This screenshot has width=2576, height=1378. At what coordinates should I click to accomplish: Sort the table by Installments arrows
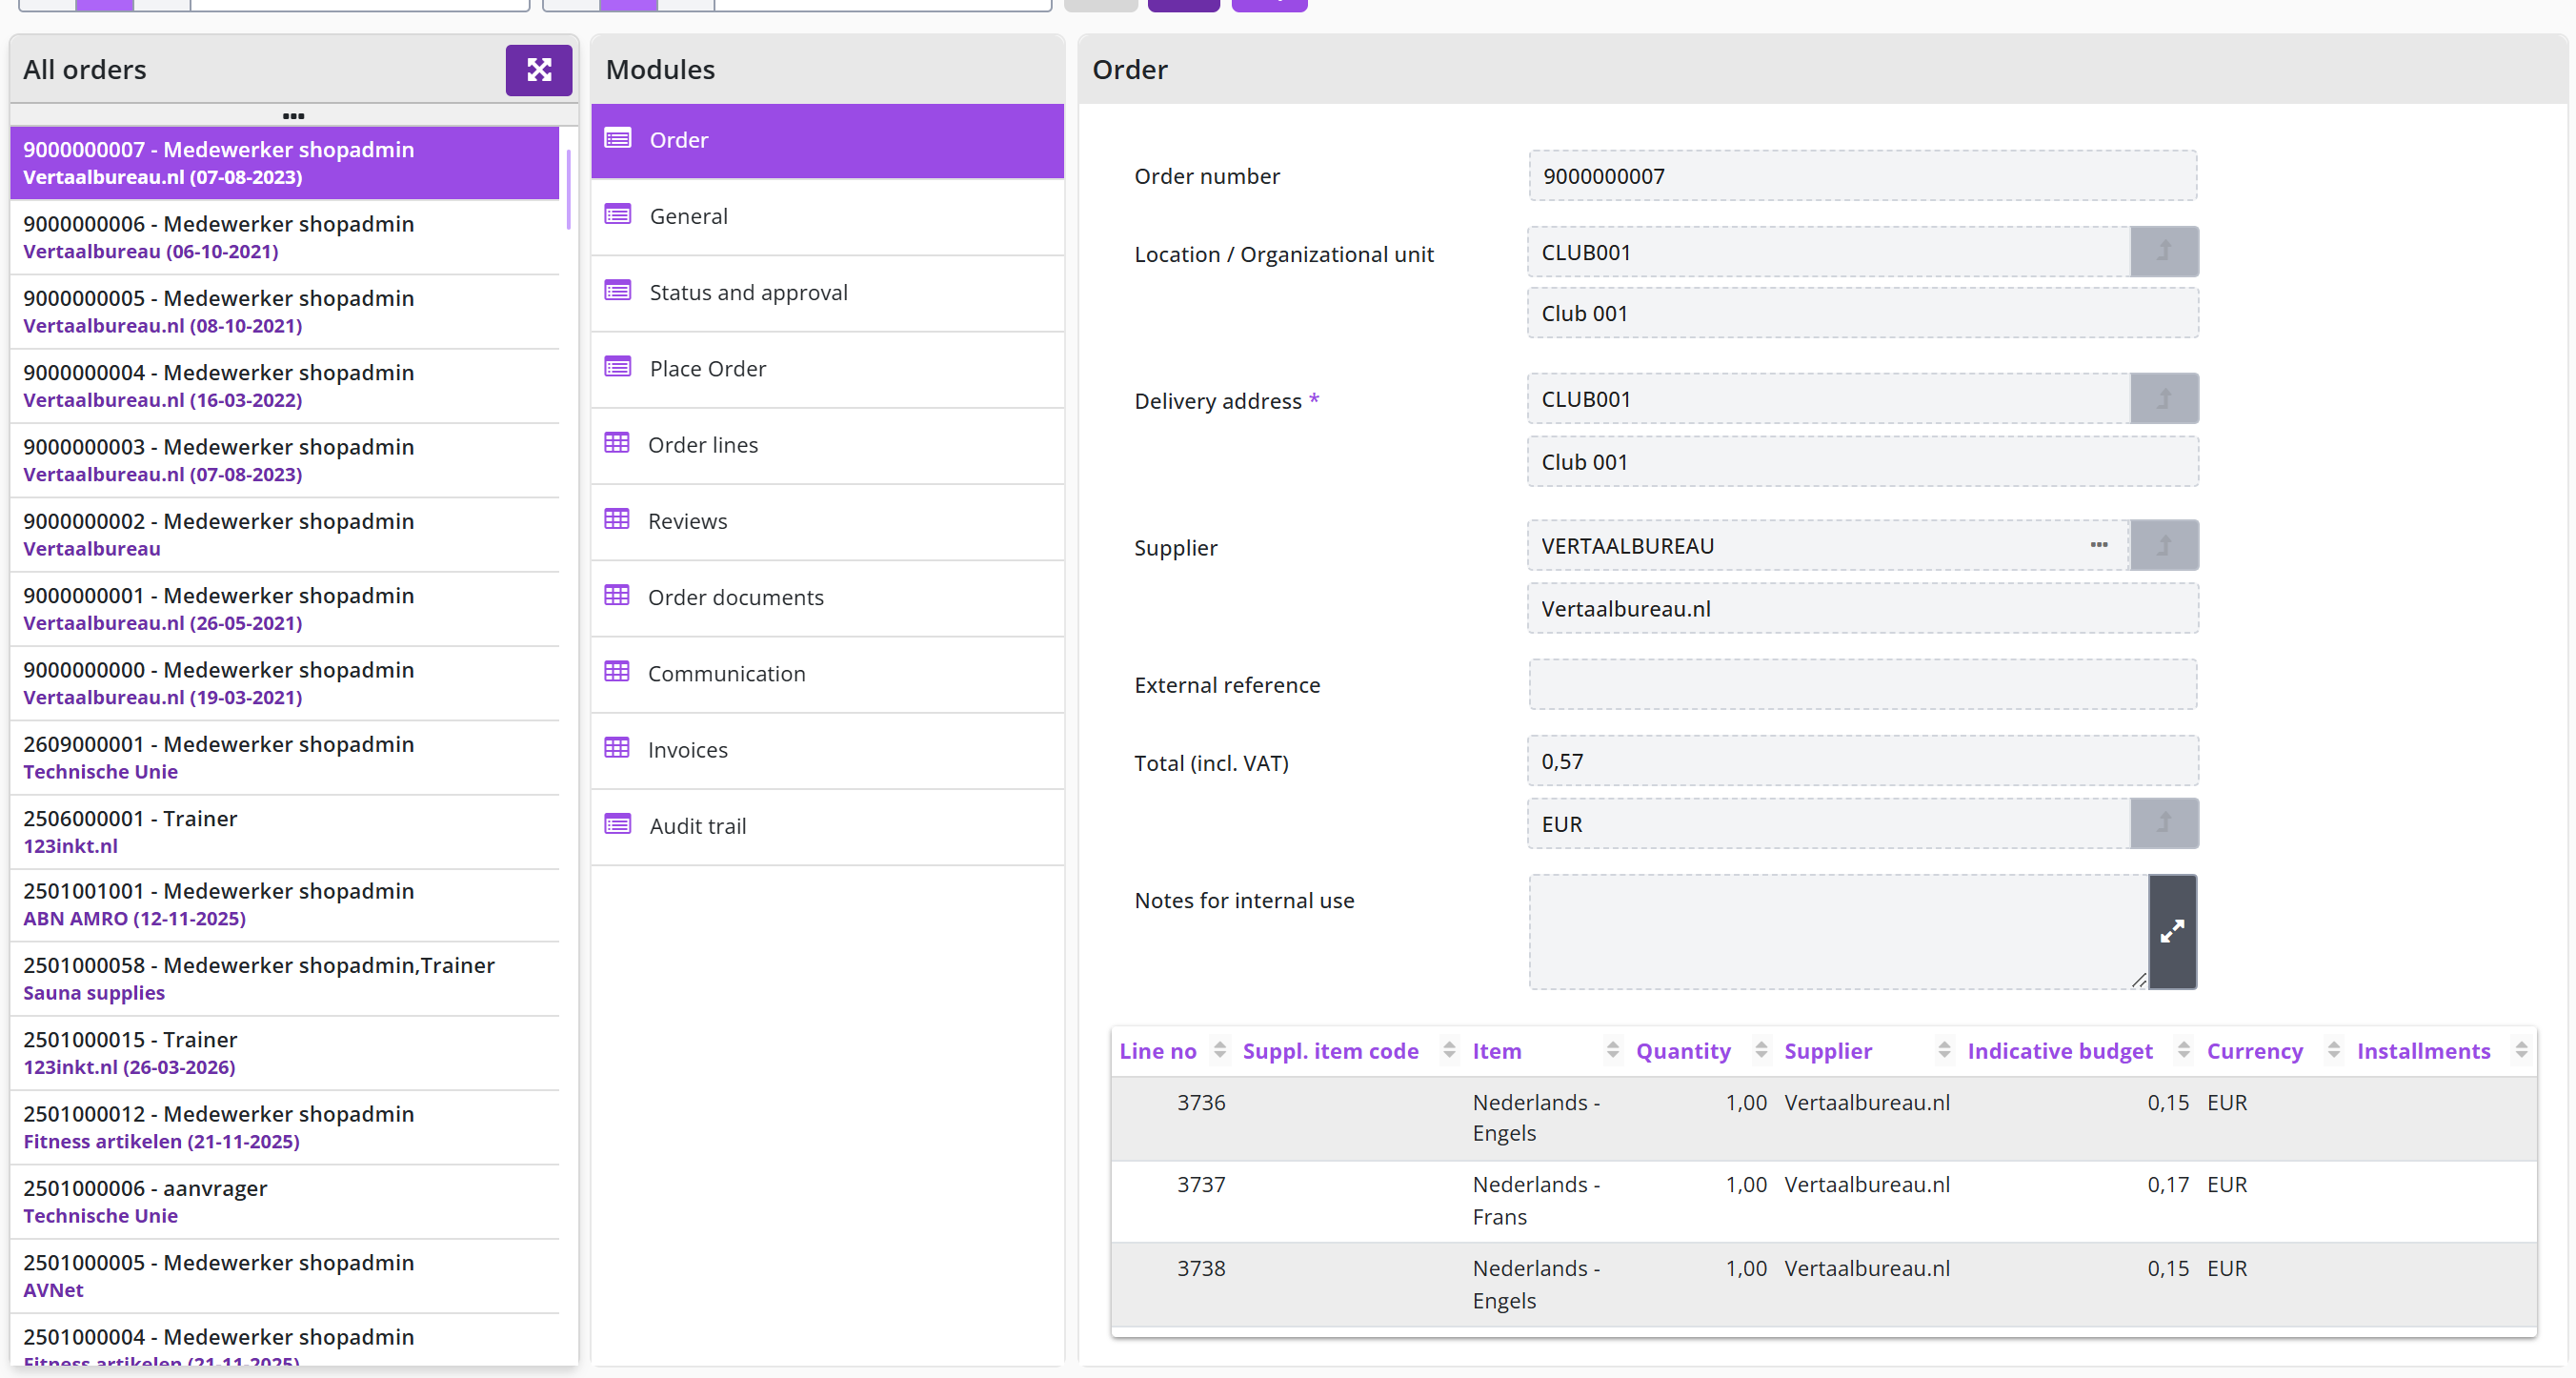2521,1050
